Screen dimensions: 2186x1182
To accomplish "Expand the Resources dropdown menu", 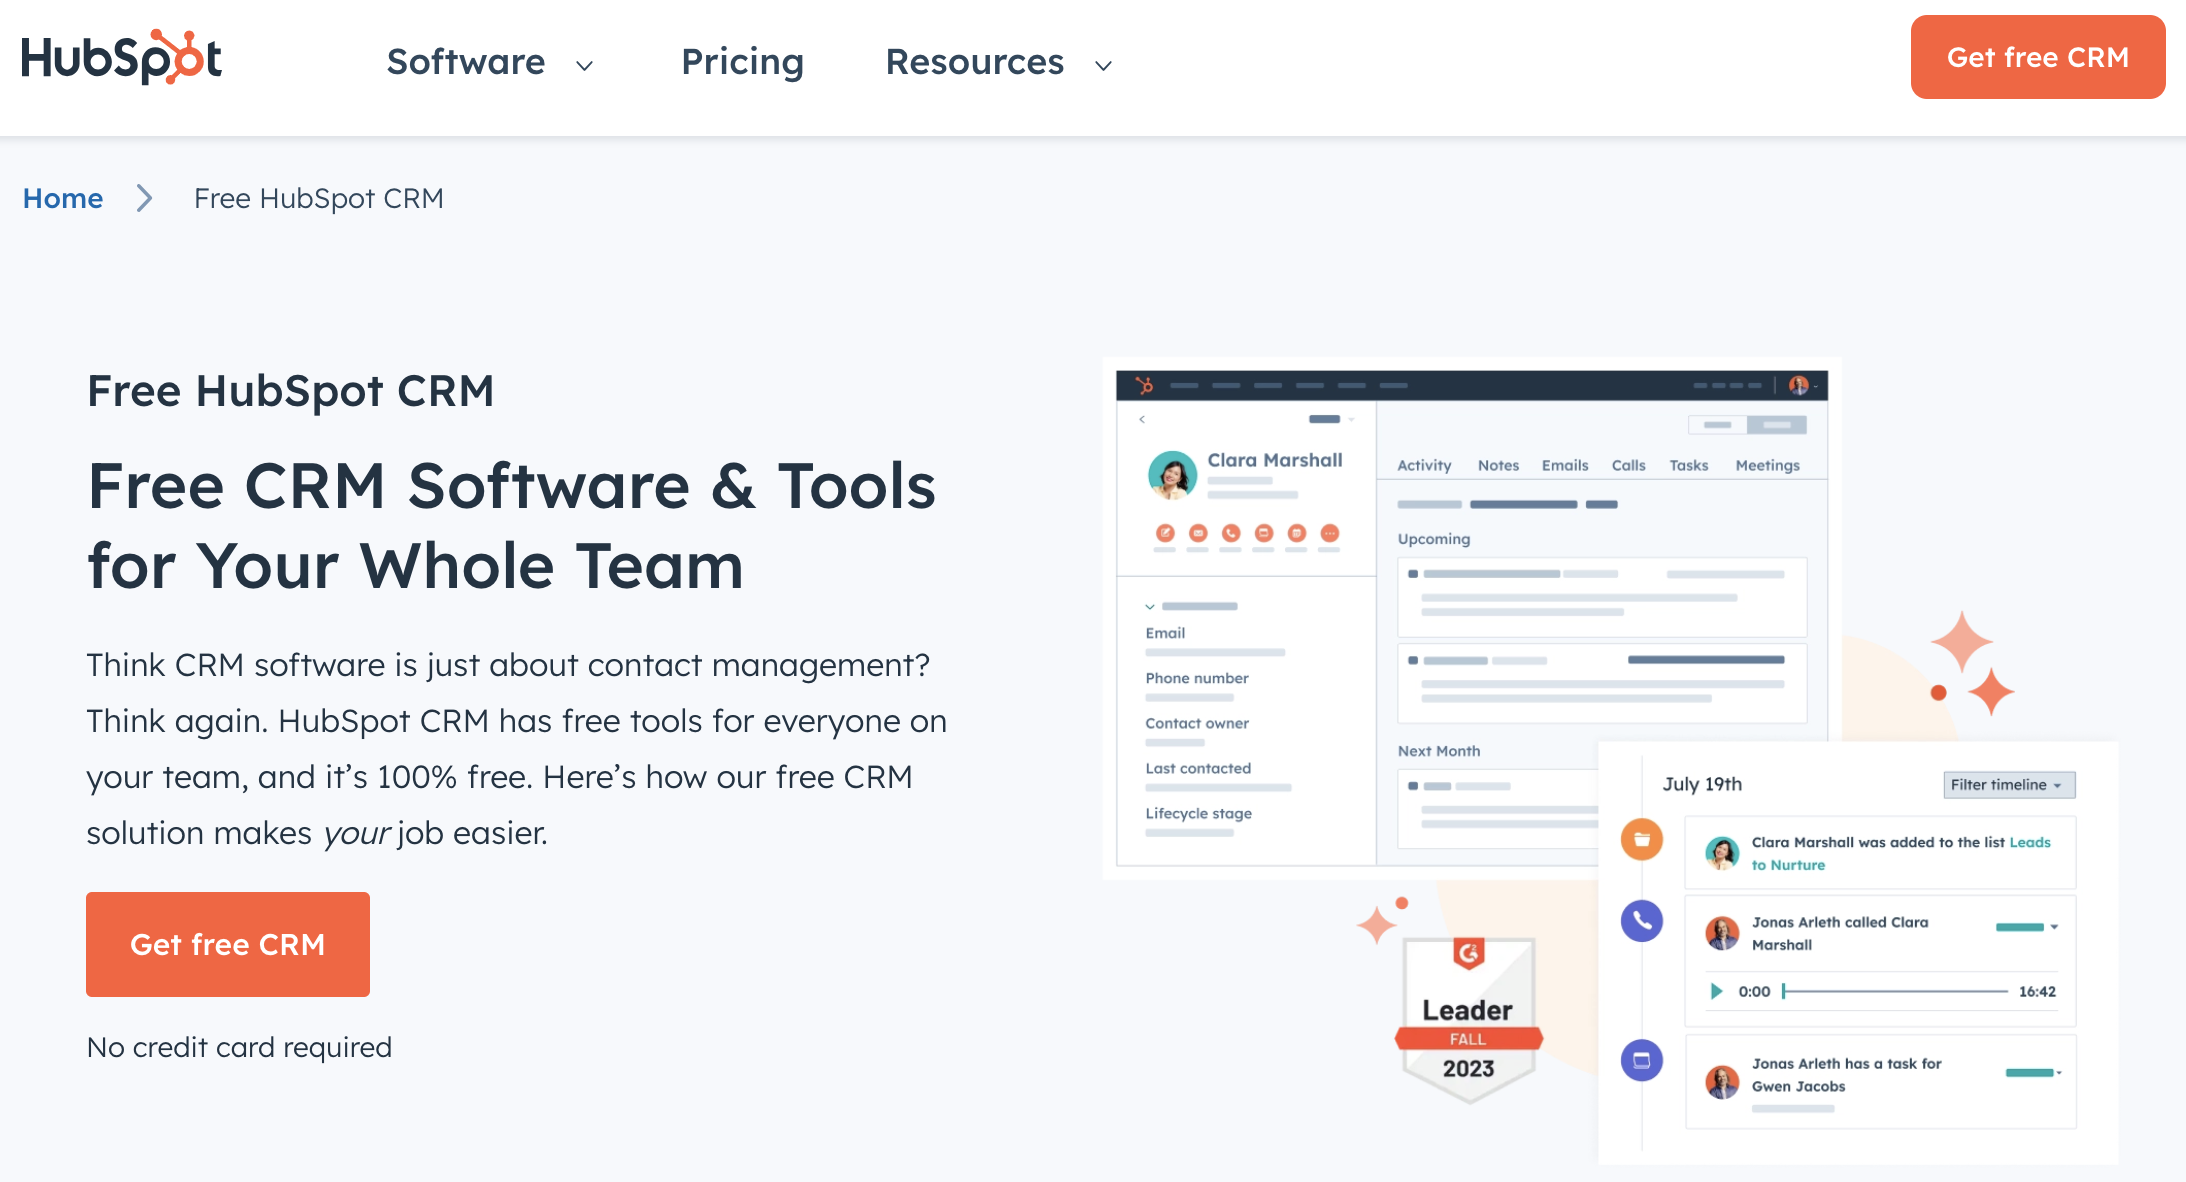I will [998, 62].
